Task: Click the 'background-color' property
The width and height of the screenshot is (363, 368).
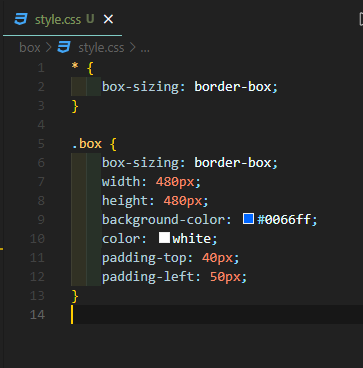Action: (163, 220)
